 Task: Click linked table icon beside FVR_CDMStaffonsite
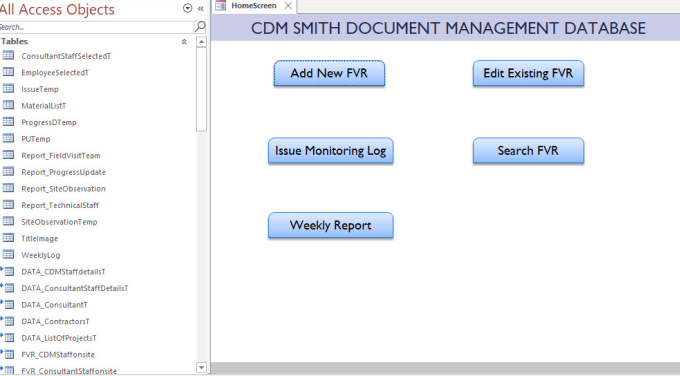pos(7,354)
